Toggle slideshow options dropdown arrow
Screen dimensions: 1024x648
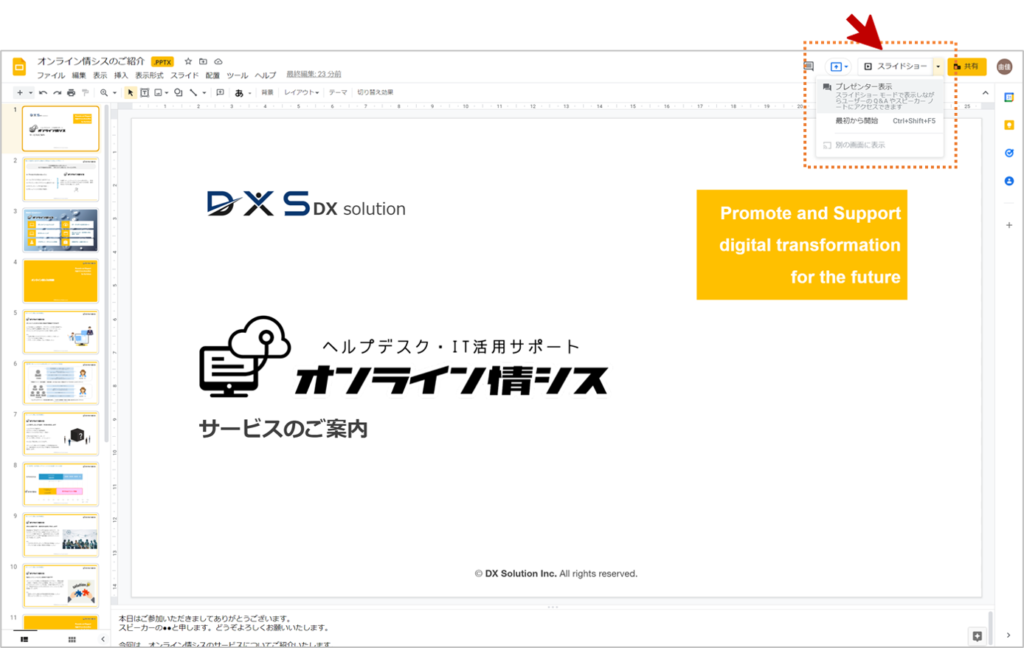(x=938, y=67)
